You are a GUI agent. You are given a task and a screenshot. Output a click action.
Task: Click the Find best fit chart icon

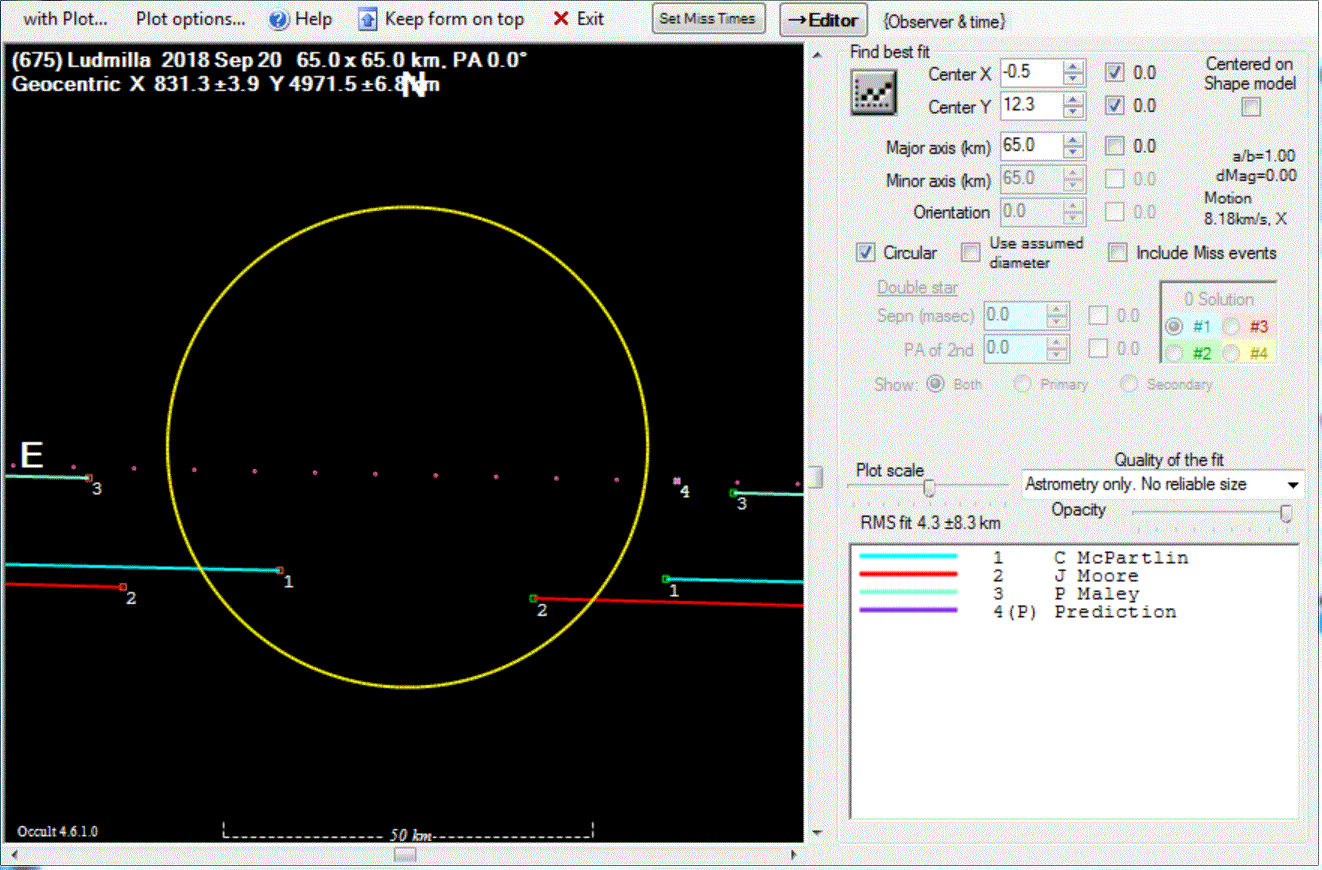pyautogui.click(x=873, y=93)
